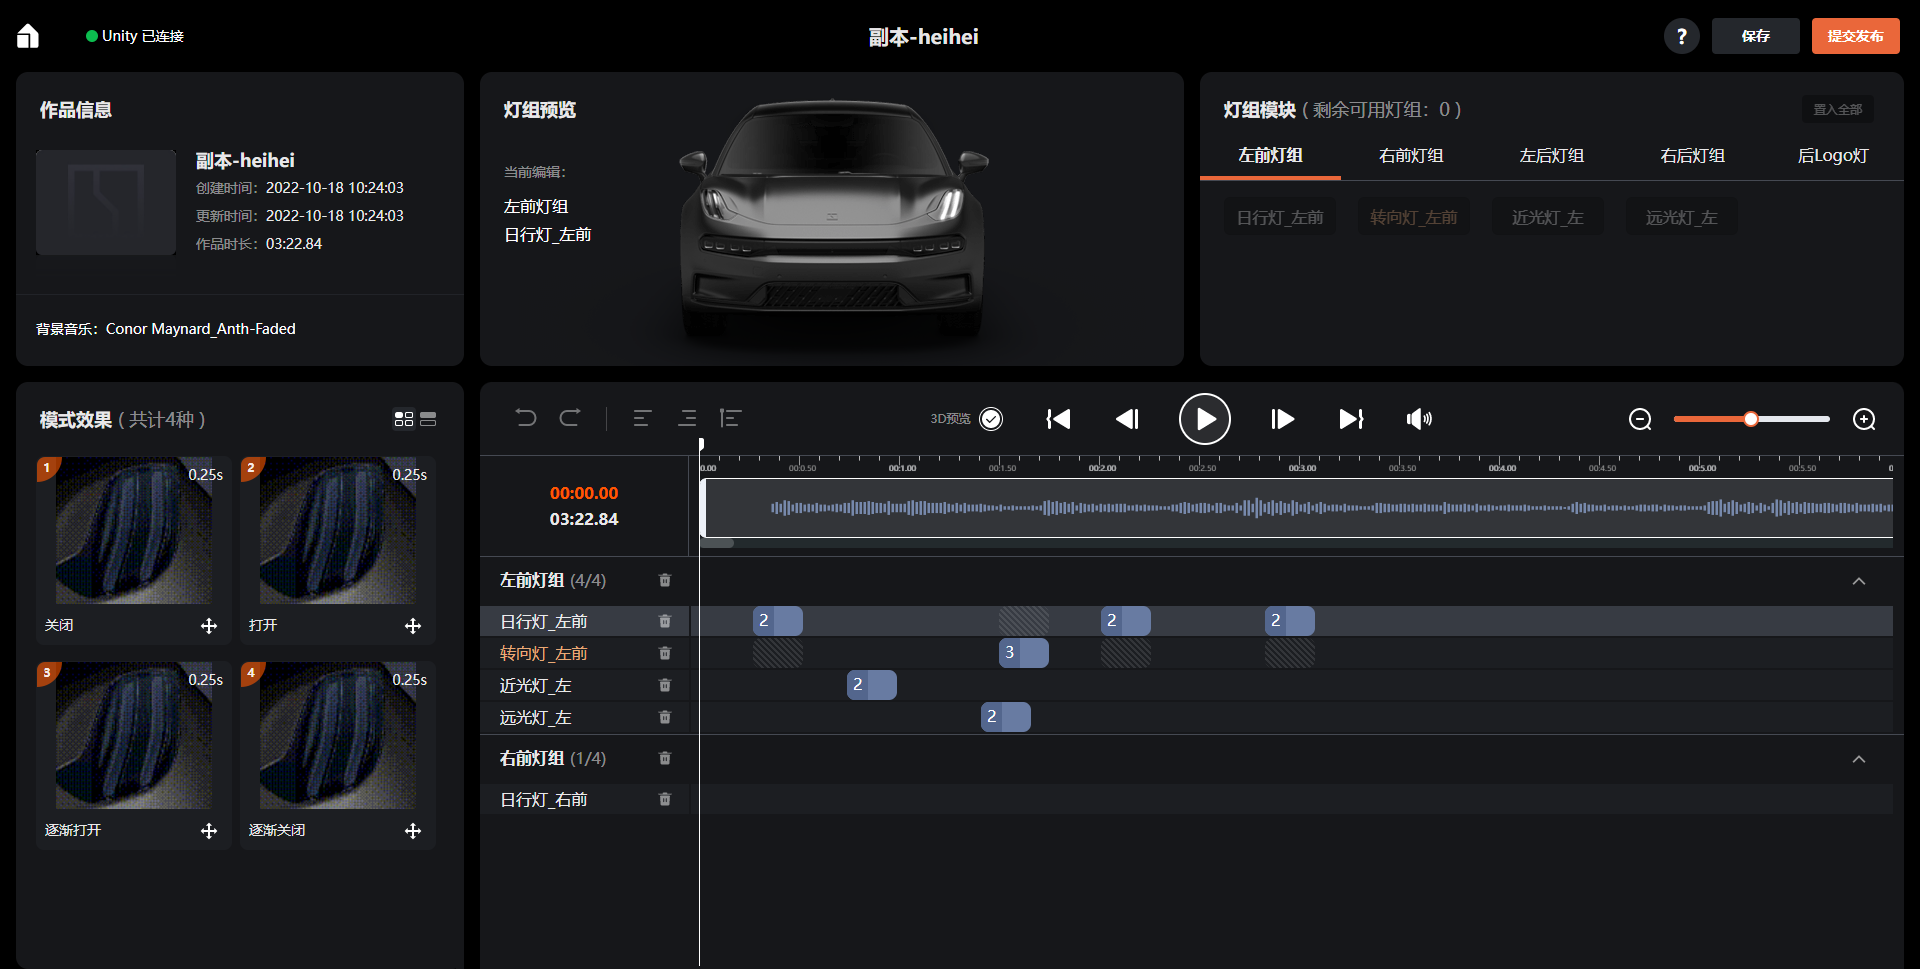1920x969 pixels.
Task: Select the 关闭 effect thumbnail
Action: pyautogui.click(x=133, y=531)
